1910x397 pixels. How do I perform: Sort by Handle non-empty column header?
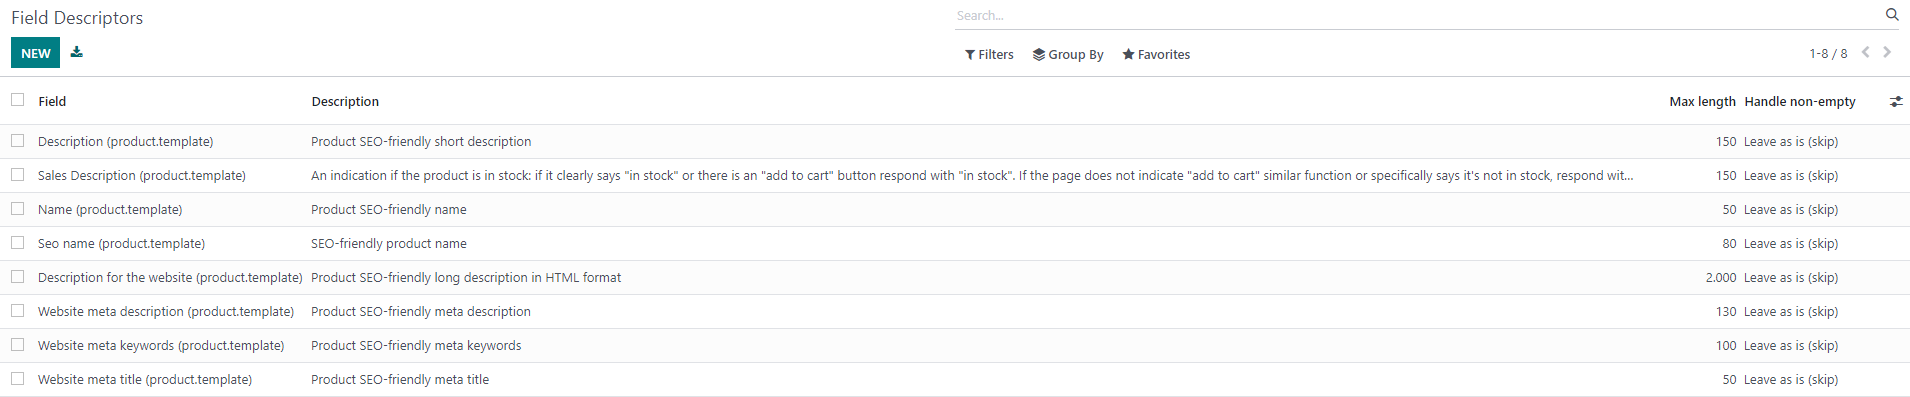pyautogui.click(x=1800, y=102)
